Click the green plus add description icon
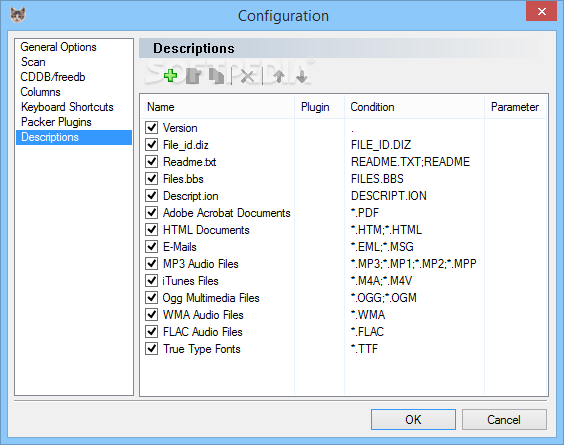 (170, 76)
